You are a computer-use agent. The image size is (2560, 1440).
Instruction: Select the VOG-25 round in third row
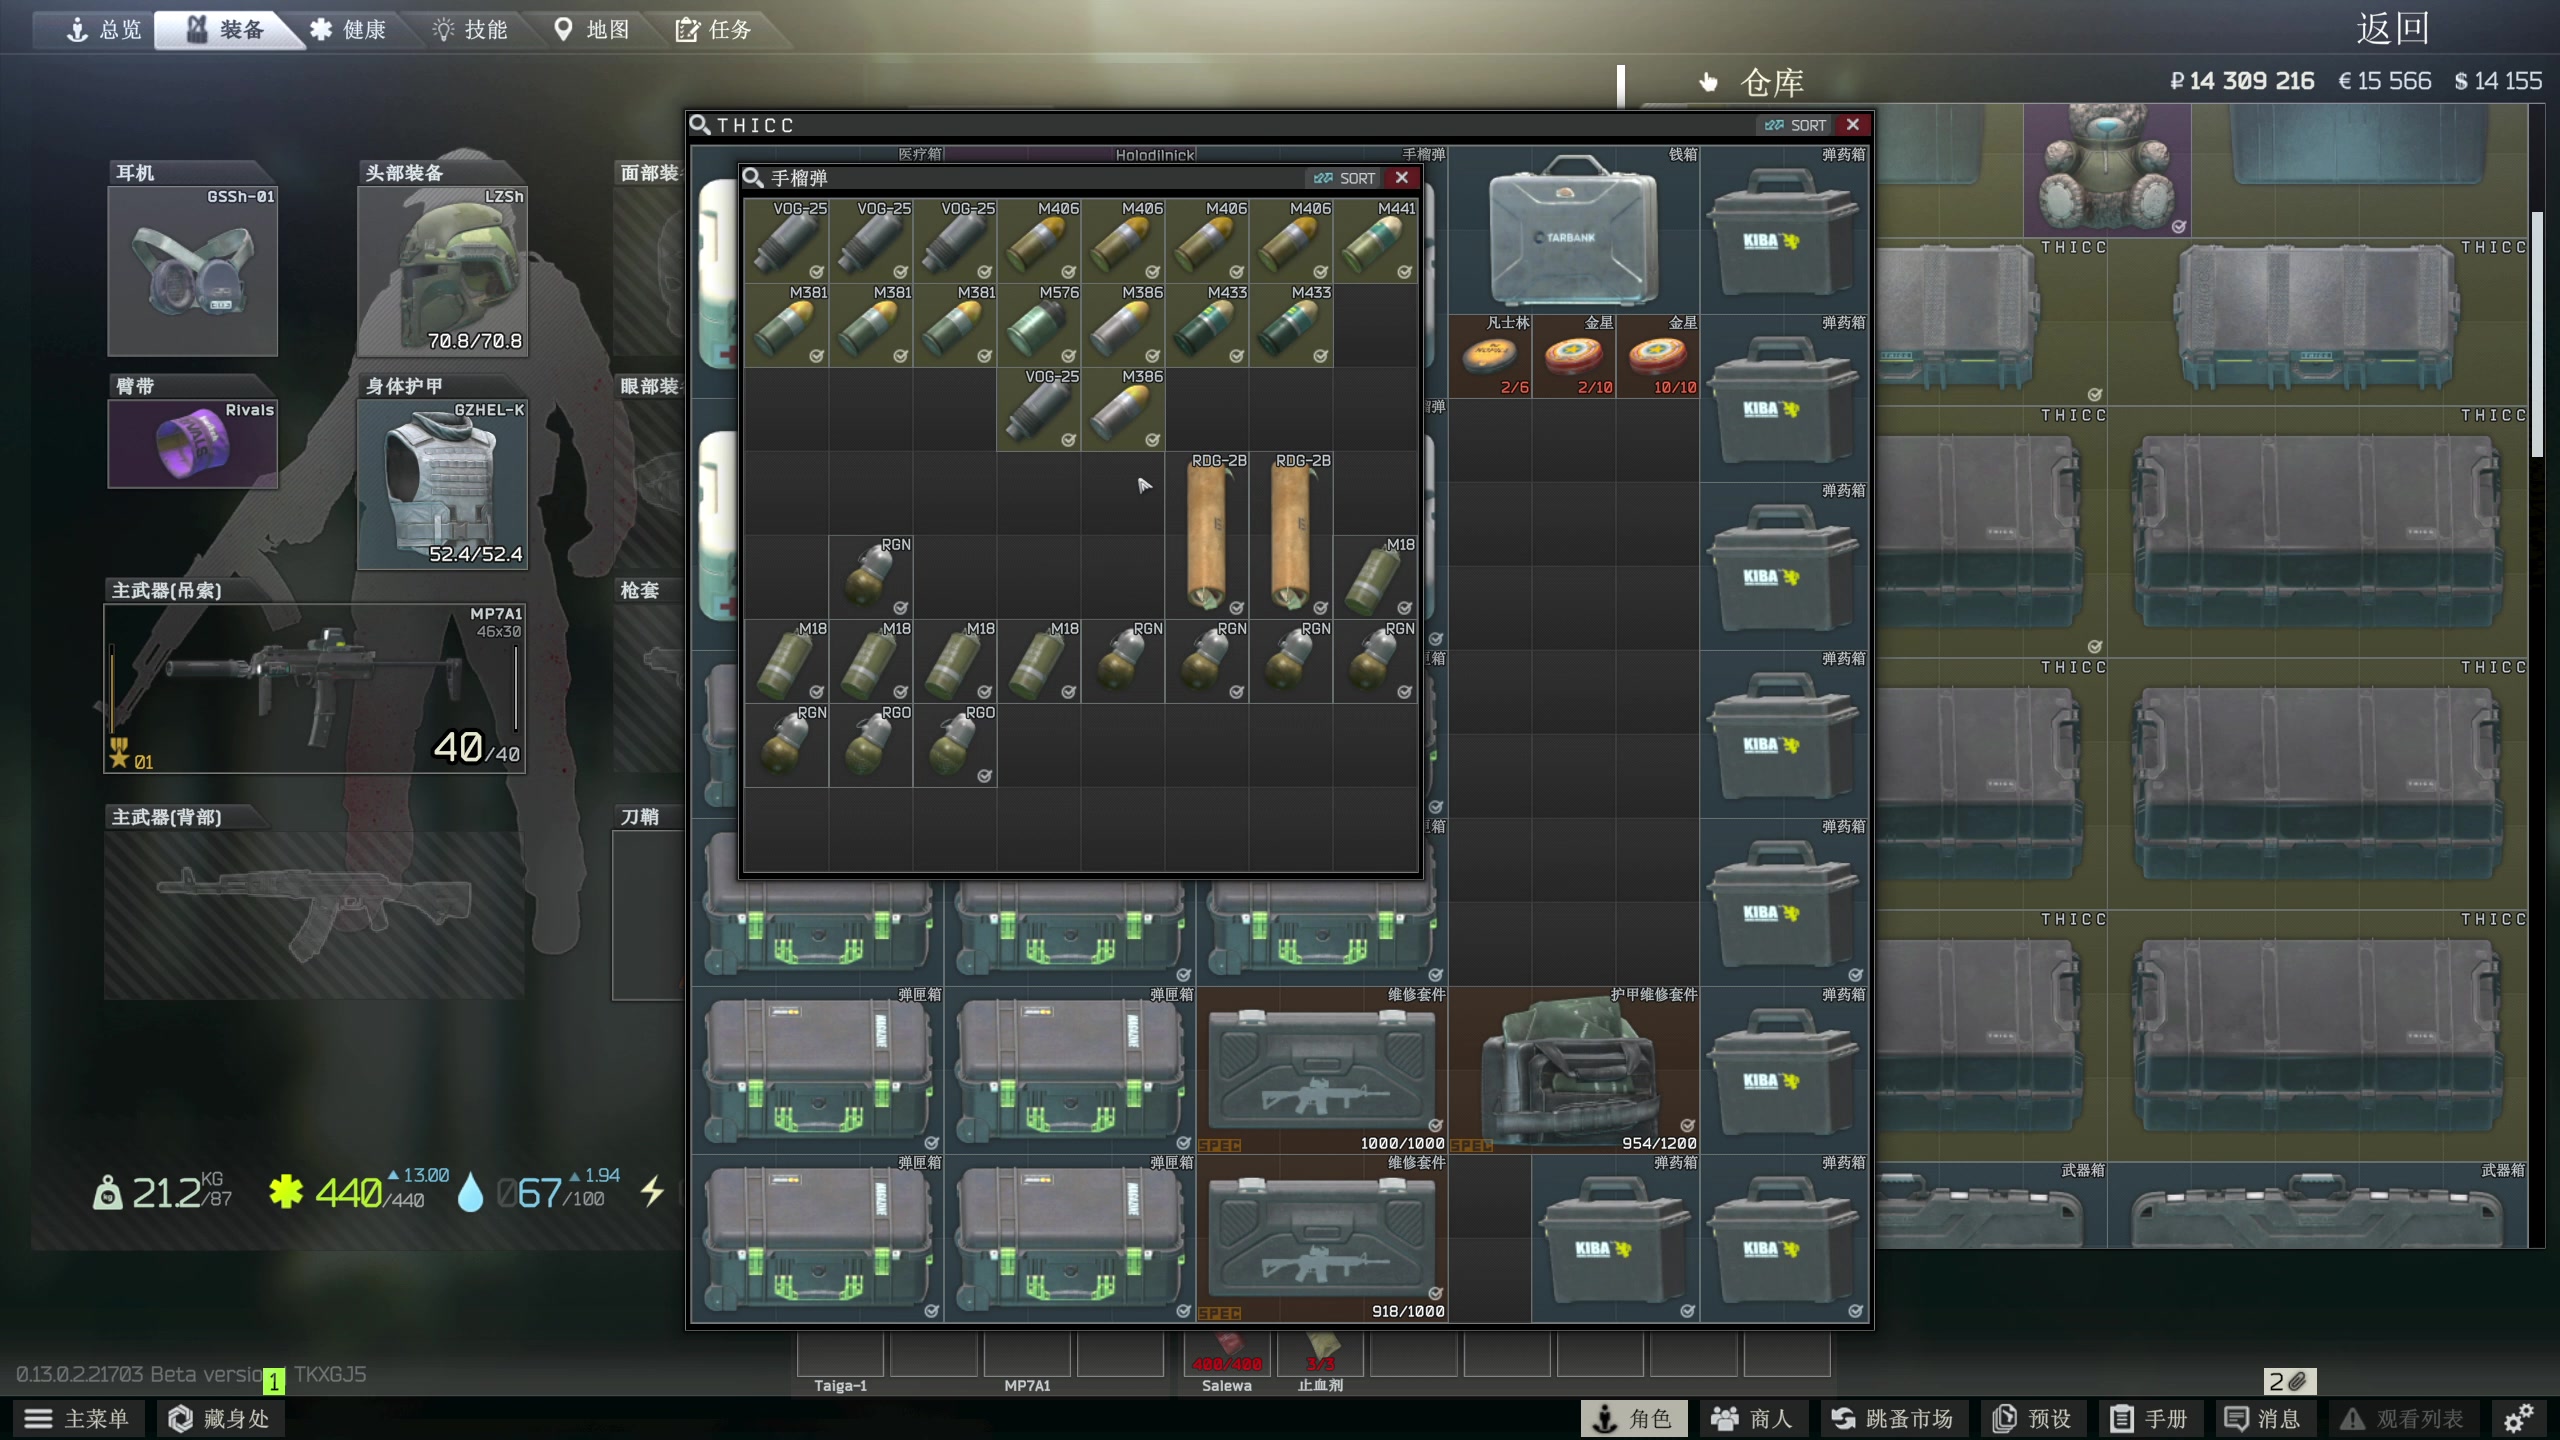[x=1039, y=409]
